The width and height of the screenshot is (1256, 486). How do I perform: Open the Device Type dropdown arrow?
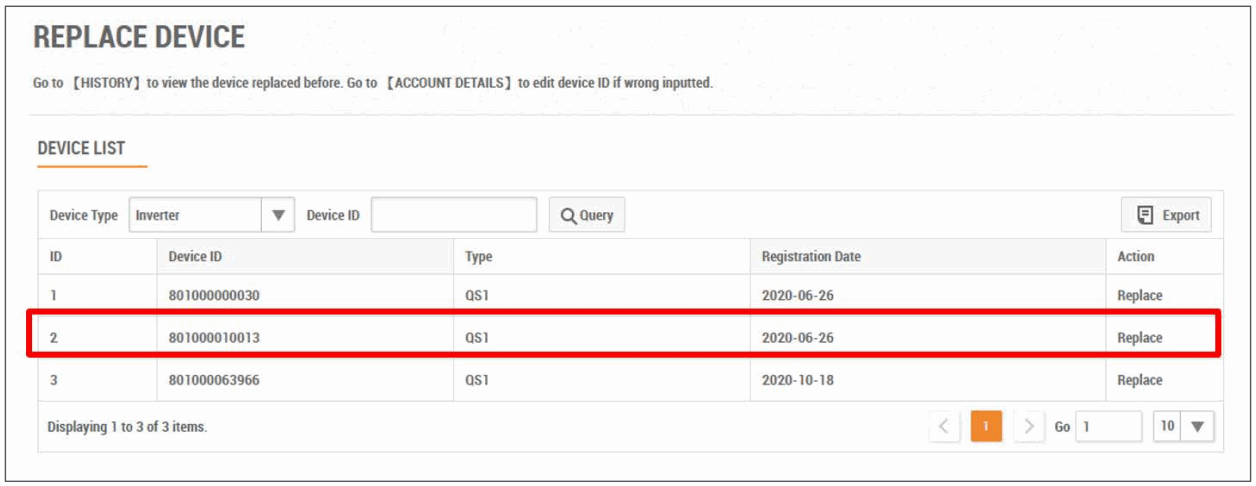(278, 215)
